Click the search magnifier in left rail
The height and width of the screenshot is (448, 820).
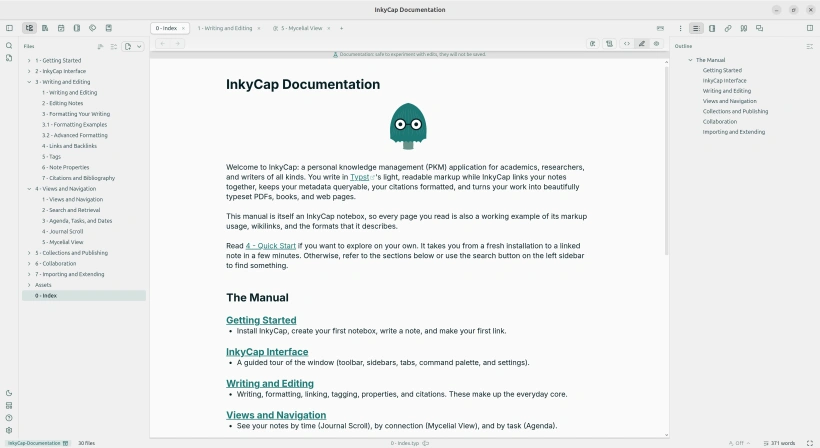(x=9, y=46)
